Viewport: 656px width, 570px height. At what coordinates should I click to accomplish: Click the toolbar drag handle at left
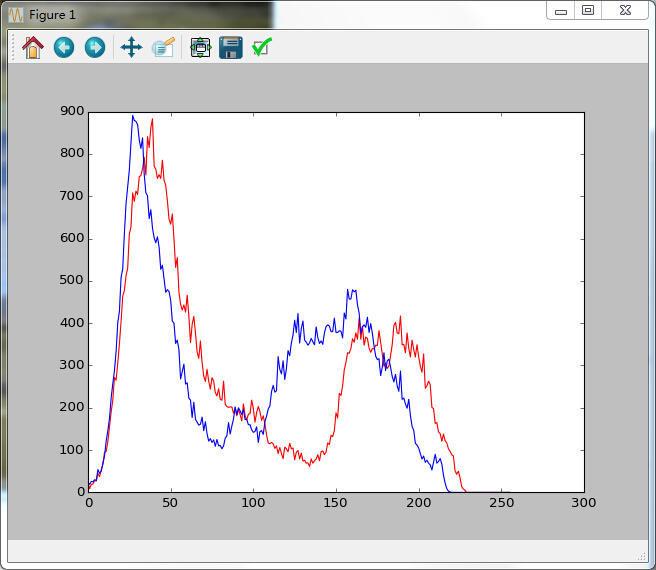tap(13, 47)
